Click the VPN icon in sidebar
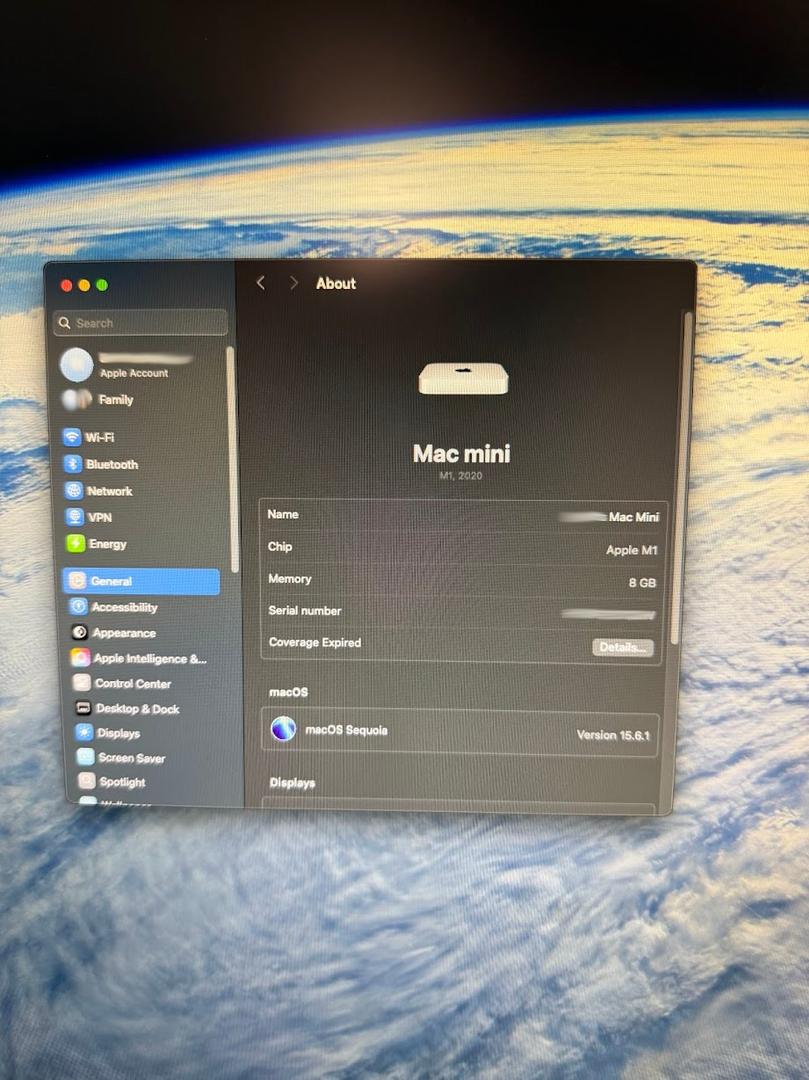The width and height of the screenshot is (809, 1080). click(75, 517)
